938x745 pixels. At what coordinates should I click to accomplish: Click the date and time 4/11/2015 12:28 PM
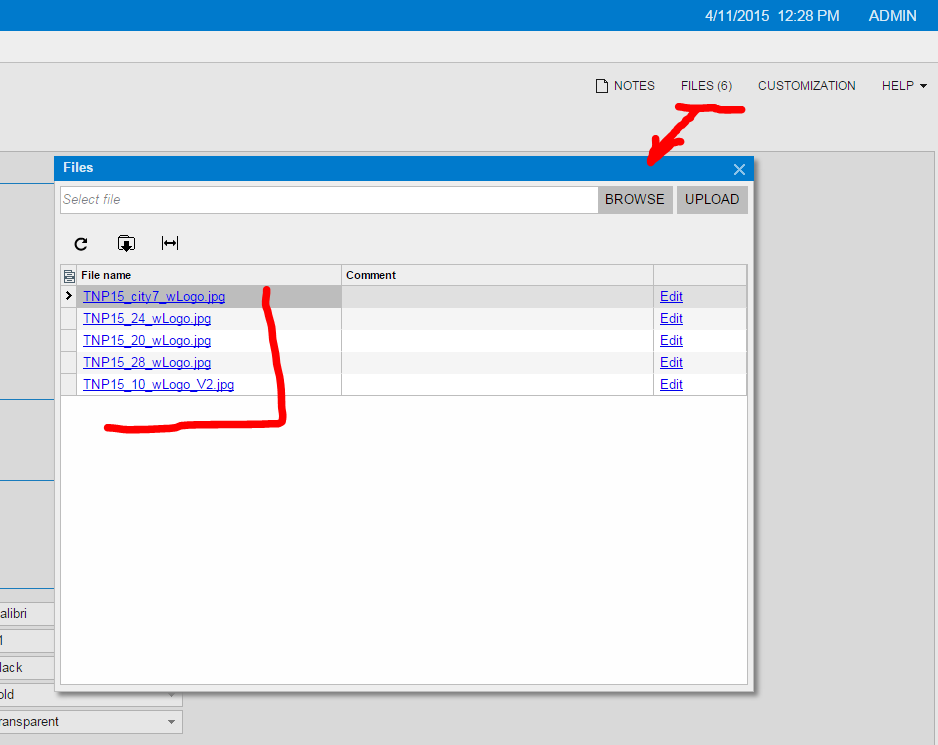coord(772,16)
